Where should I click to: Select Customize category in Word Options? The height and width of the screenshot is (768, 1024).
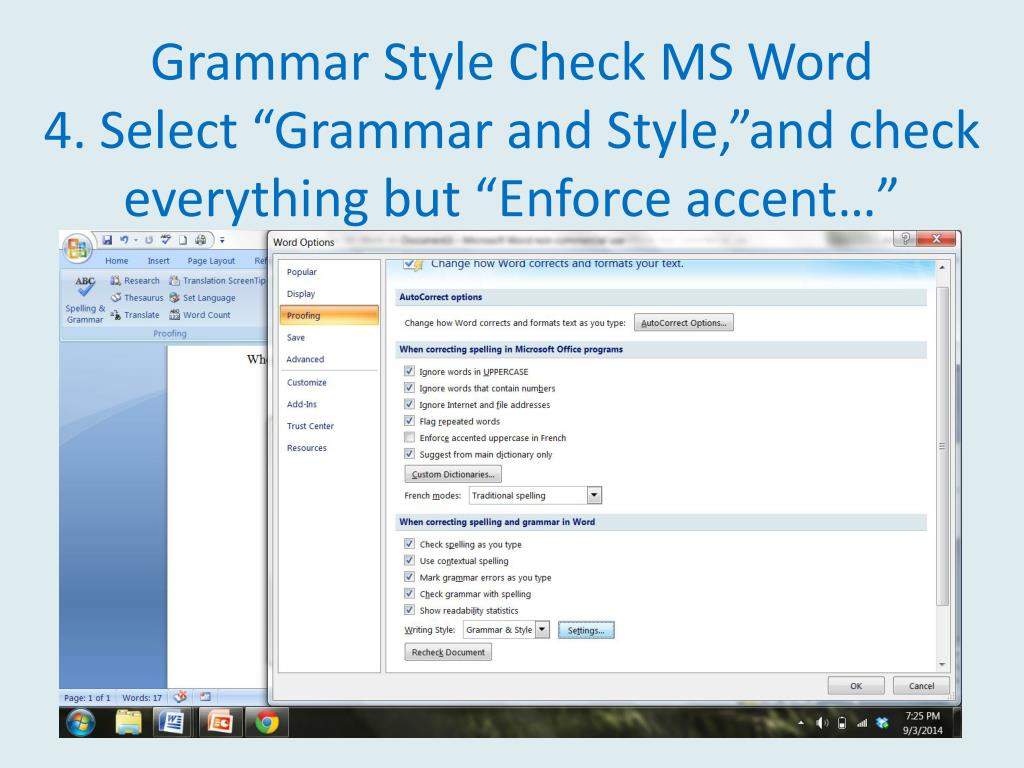click(329, 383)
